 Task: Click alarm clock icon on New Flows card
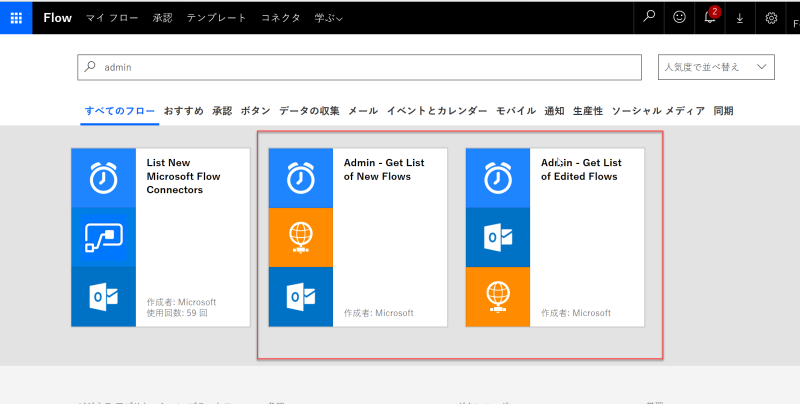(301, 178)
